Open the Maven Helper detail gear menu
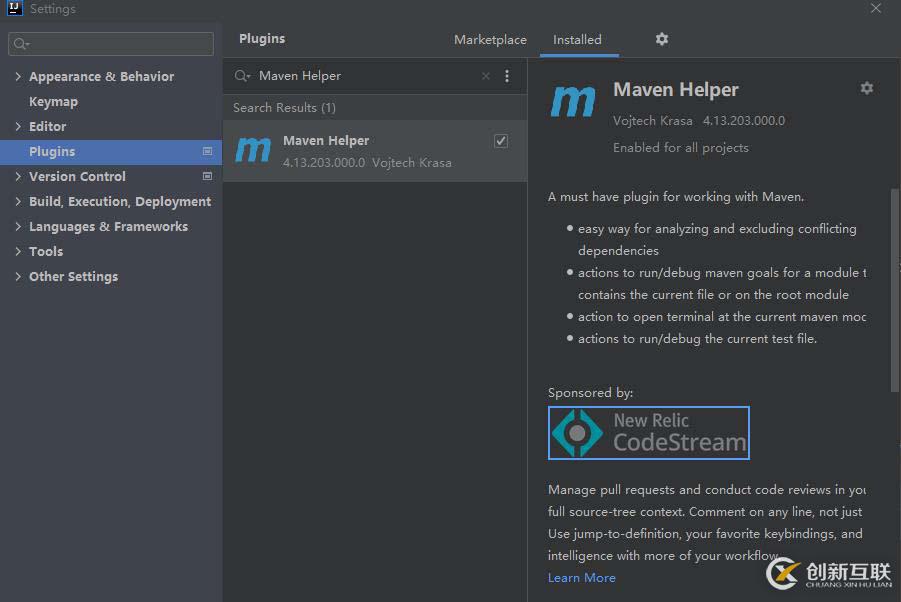The width and height of the screenshot is (901, 602). click(x=867, y=88)
